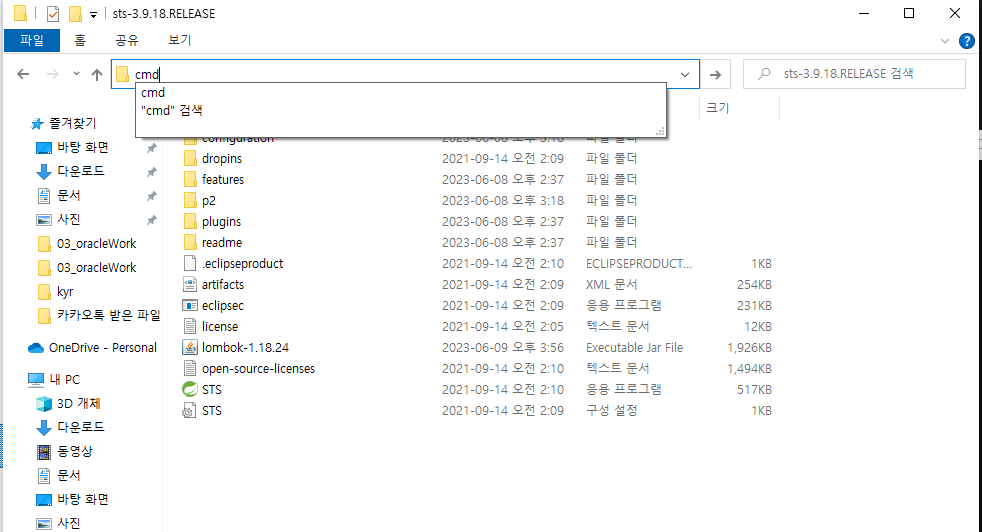Click the Forward navigation arrow
This screenshot has width=982, height=532.
pos(53,75)
